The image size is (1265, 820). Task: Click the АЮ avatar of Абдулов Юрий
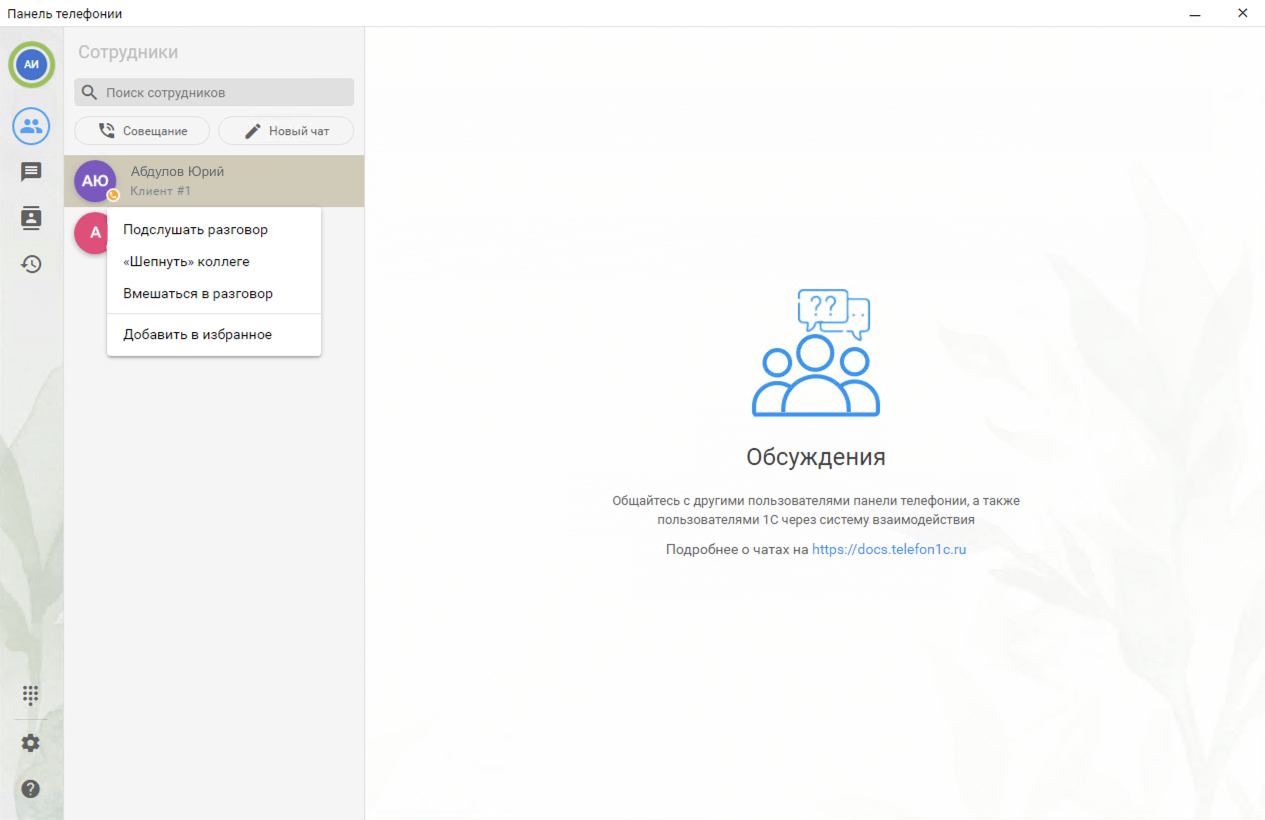pyautogui.click(x=95, y=181)
